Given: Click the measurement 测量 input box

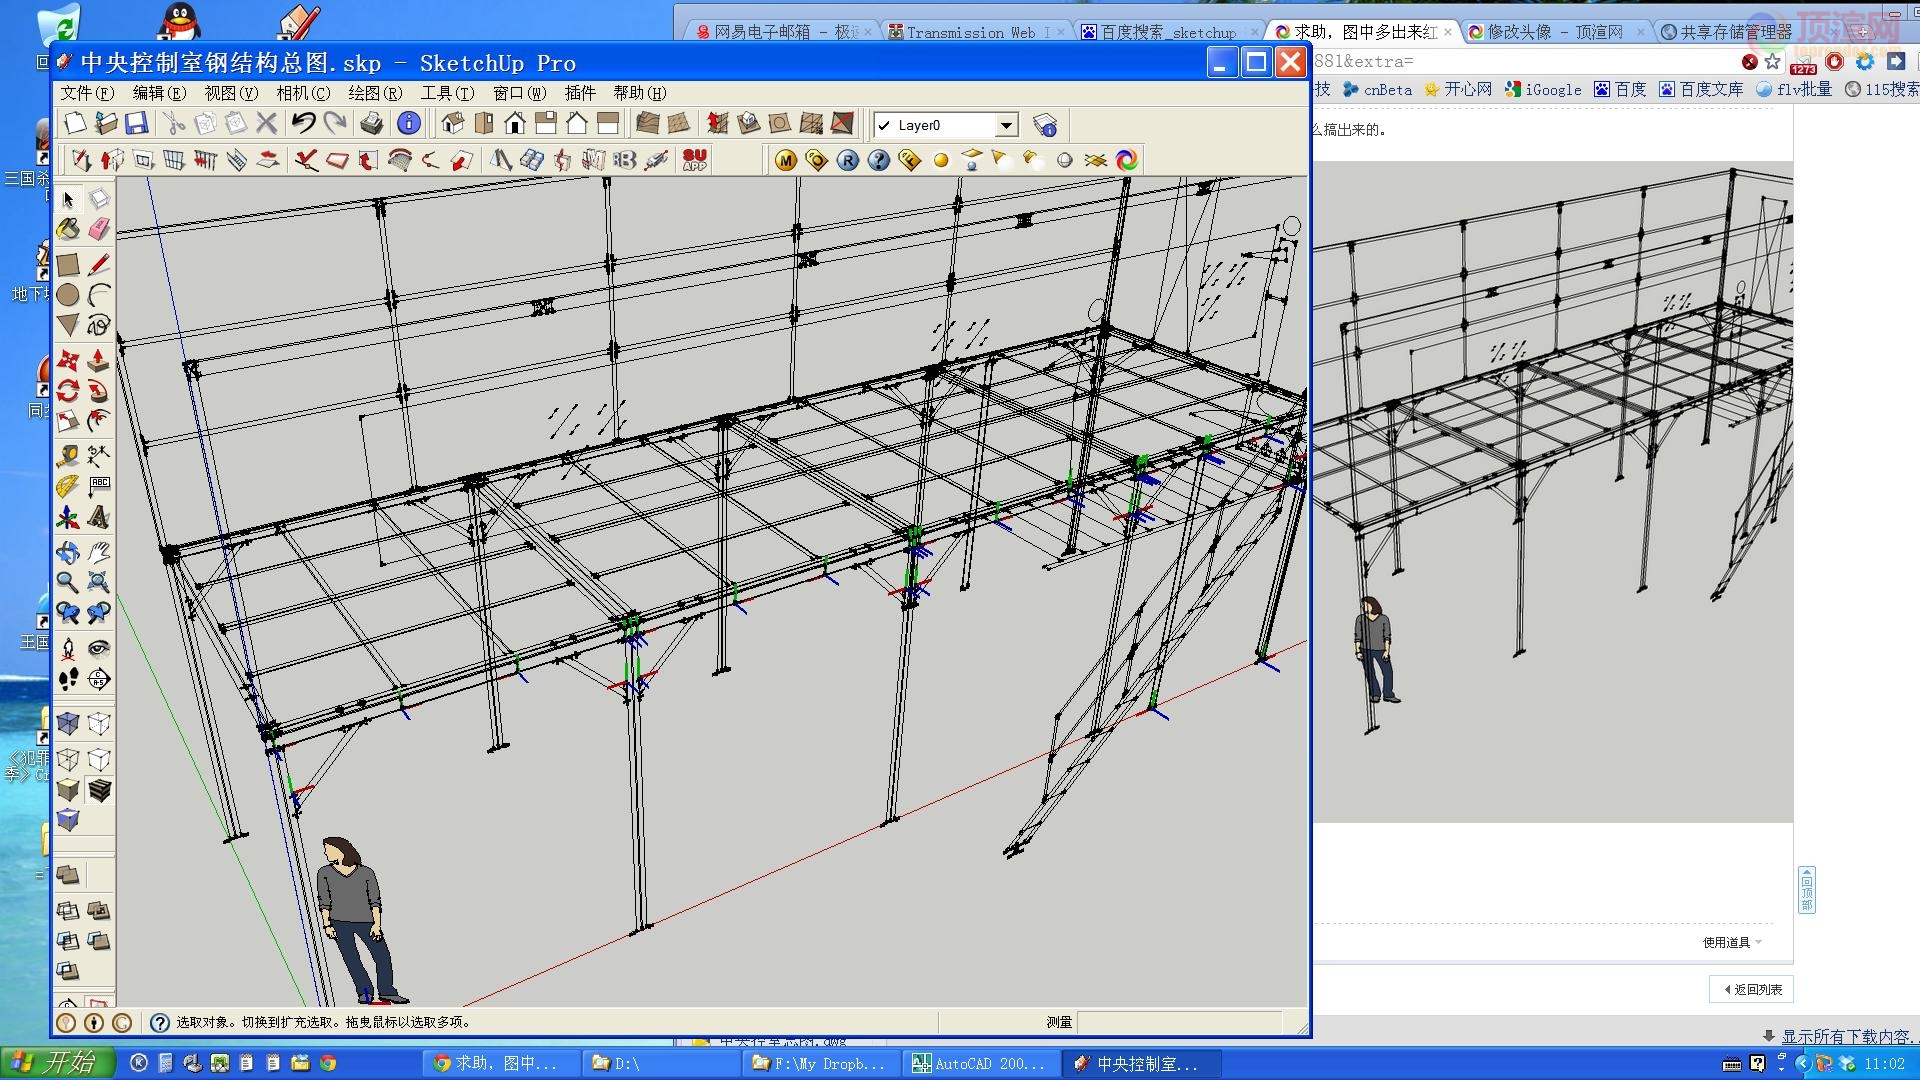Looking at the screenshot, I should tap(1180, 1022).
